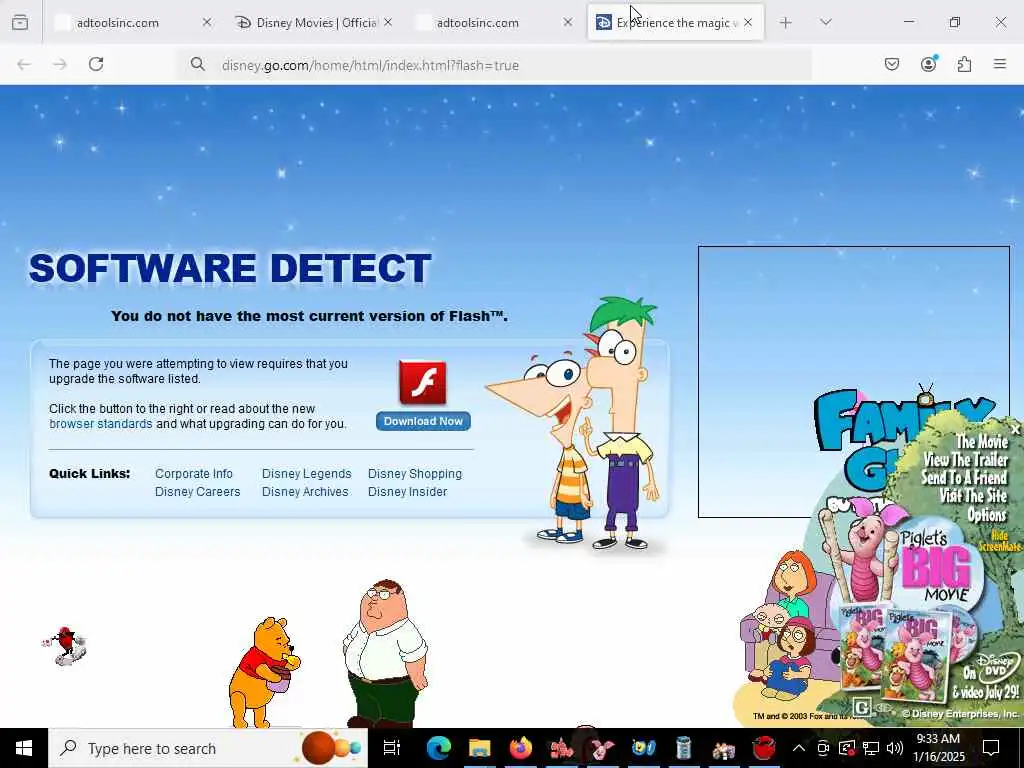Viewport: 1024px width, 768px height.
Task: Open the Firefox application menu
Action: tap(1000, 64)
